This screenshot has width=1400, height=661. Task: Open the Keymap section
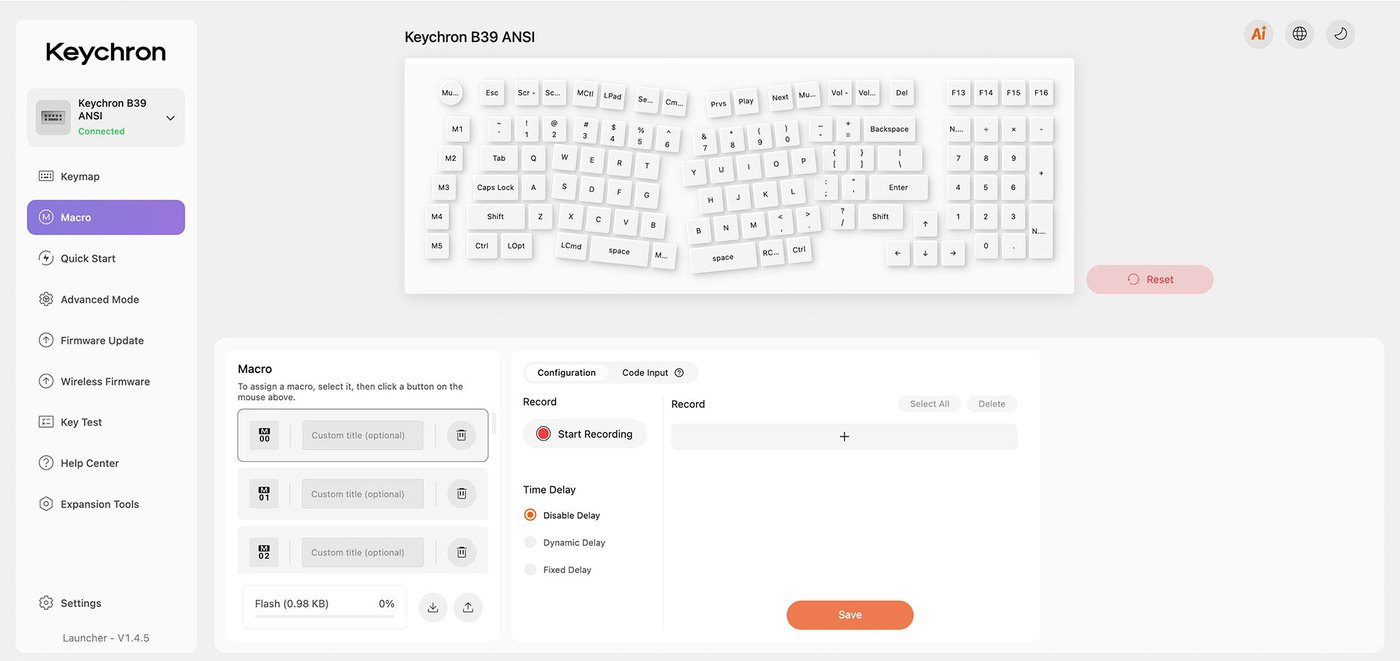pyautogui.click(x=106, y=176)
